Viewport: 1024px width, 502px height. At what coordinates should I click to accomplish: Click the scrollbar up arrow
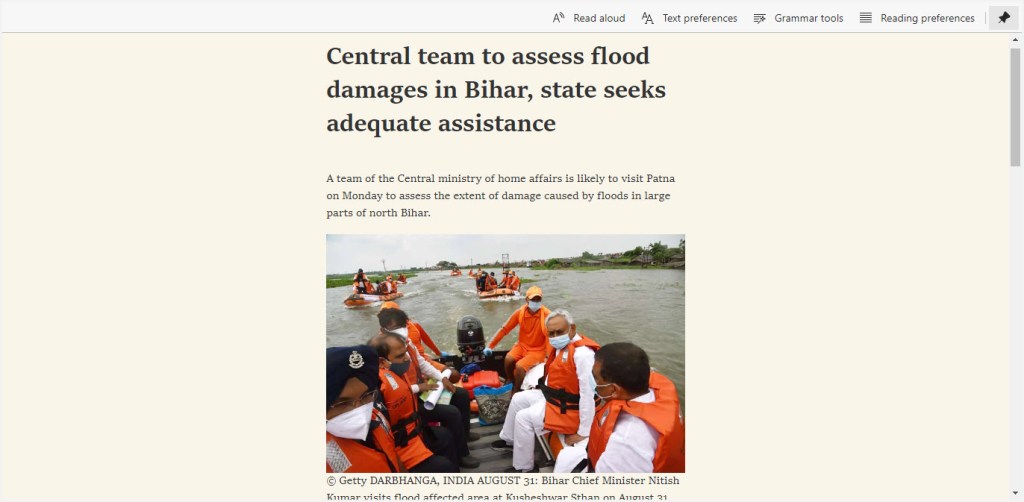1015,39
